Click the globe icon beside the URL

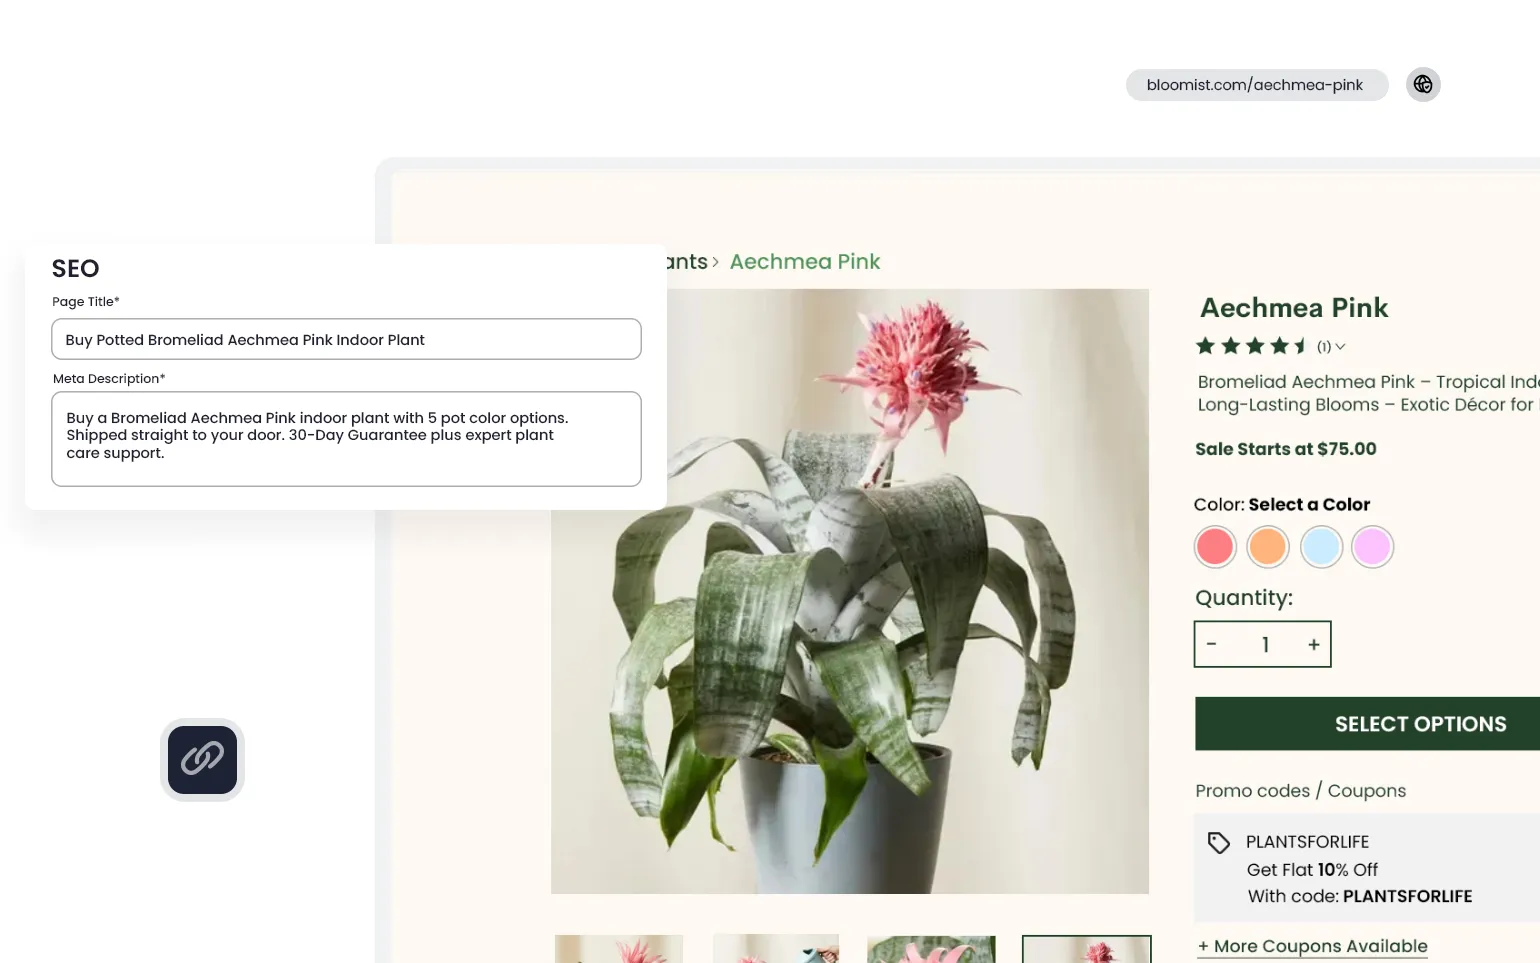coord(1423,85)
